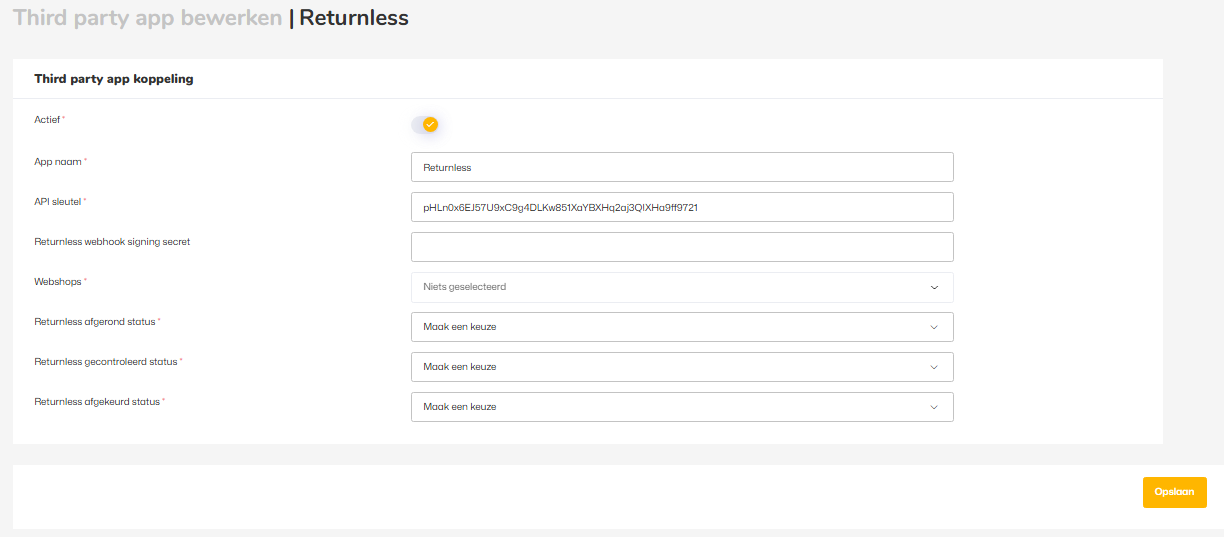Viewport: 1224px width, 537px height.
Task: Open the Returnless afgerond status dropdown
Action: [681, 327]
